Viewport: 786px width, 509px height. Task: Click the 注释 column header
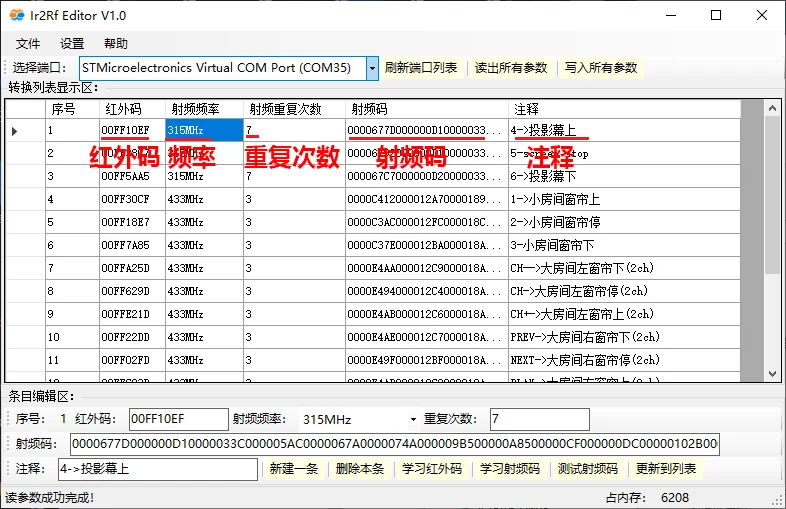click(624, 109)
